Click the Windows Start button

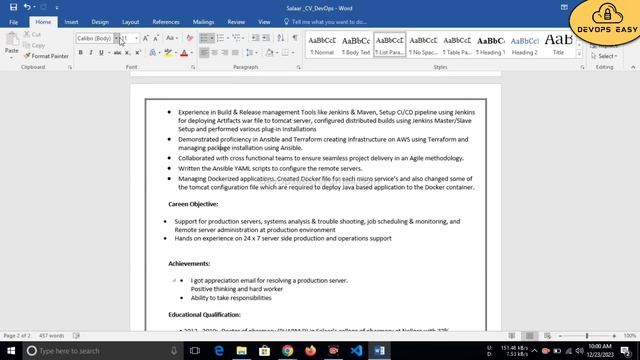pos(11,351)
